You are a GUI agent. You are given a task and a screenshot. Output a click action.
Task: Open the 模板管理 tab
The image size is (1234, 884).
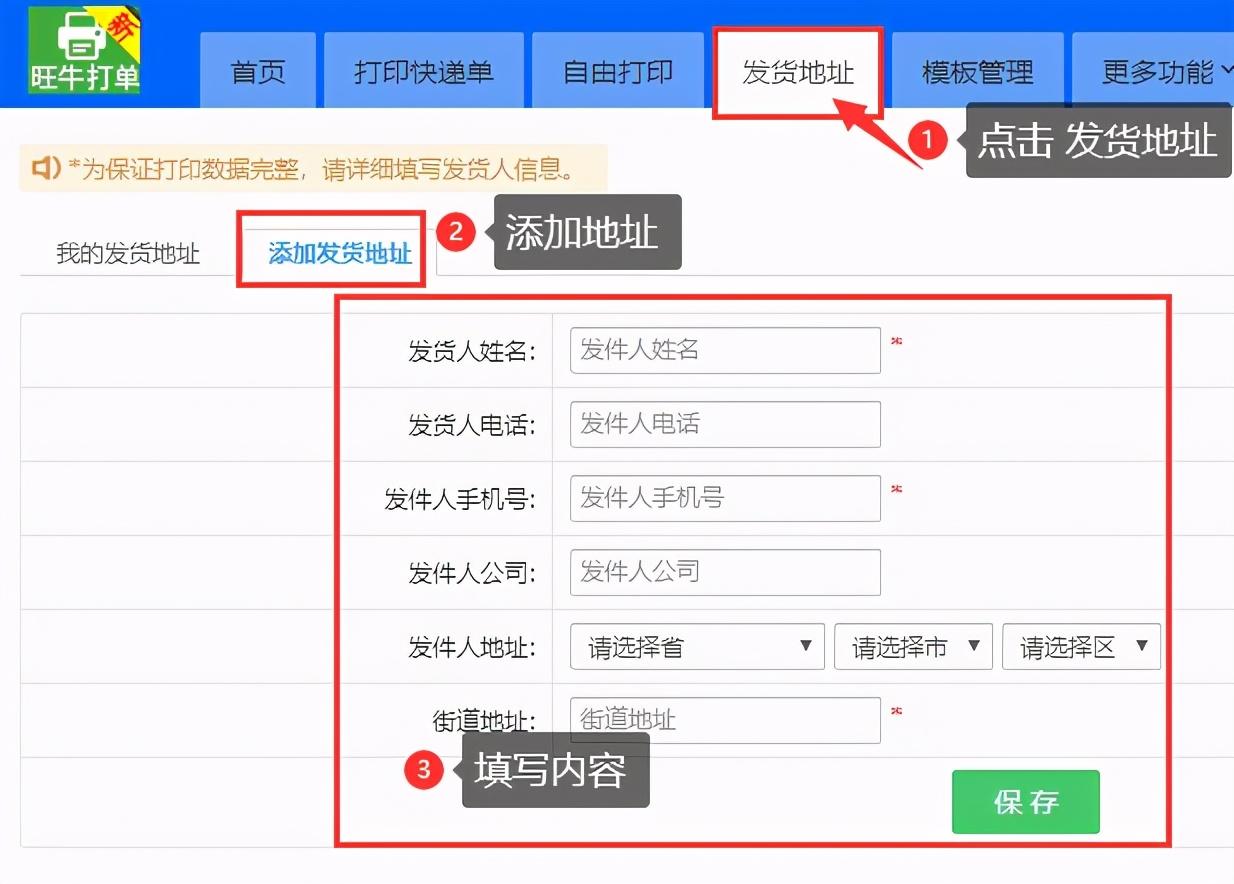(x=977, y=70)
